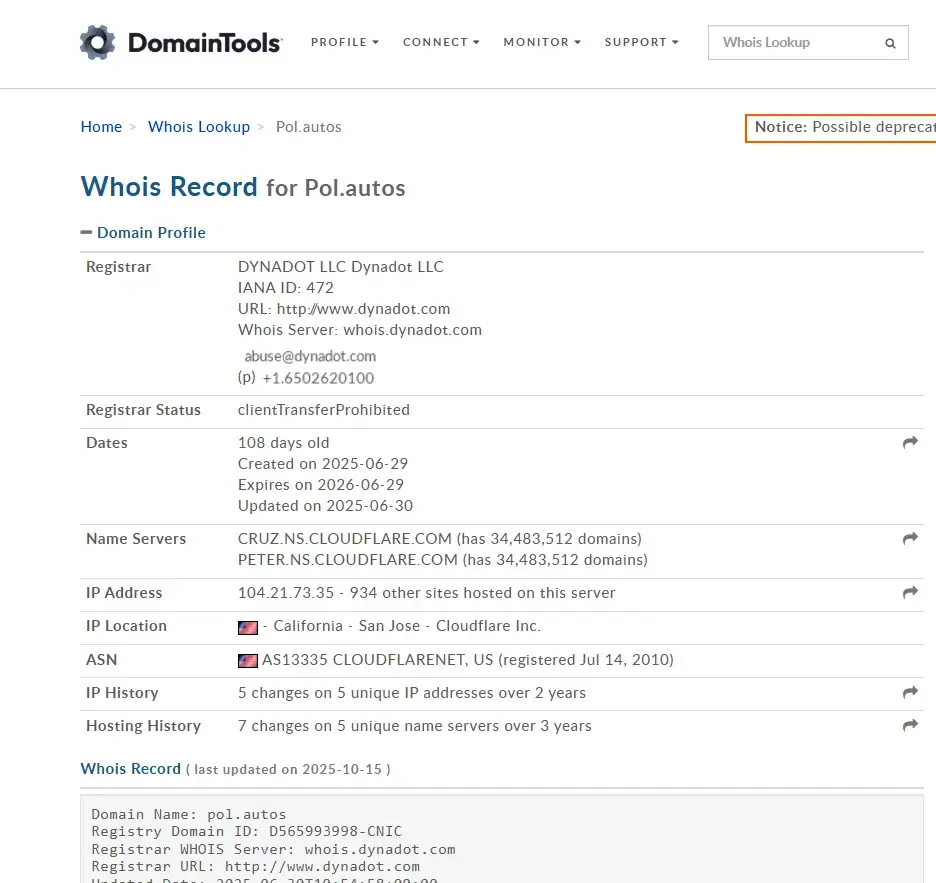Click the 'DYNADOT LLC Dynadot LLC' registrar name
Viewport: 936px width, 883px height.
click(x=341, y=267)
